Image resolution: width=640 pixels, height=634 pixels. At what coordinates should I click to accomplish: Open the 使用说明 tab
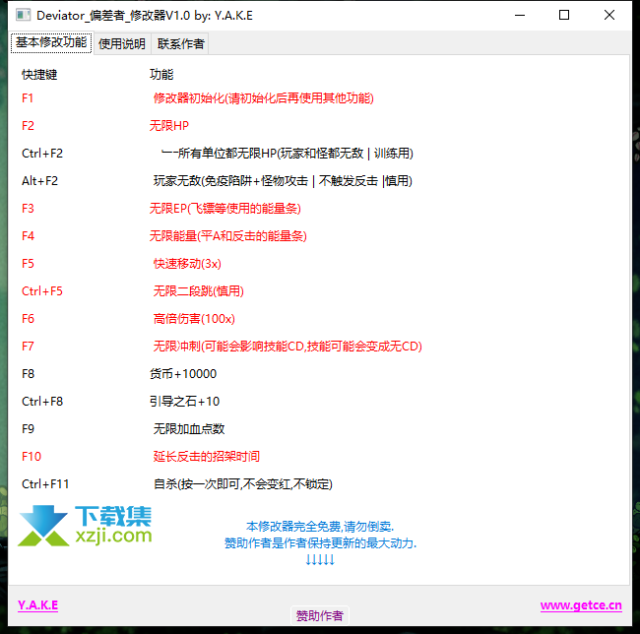click(x=122, y=43)
